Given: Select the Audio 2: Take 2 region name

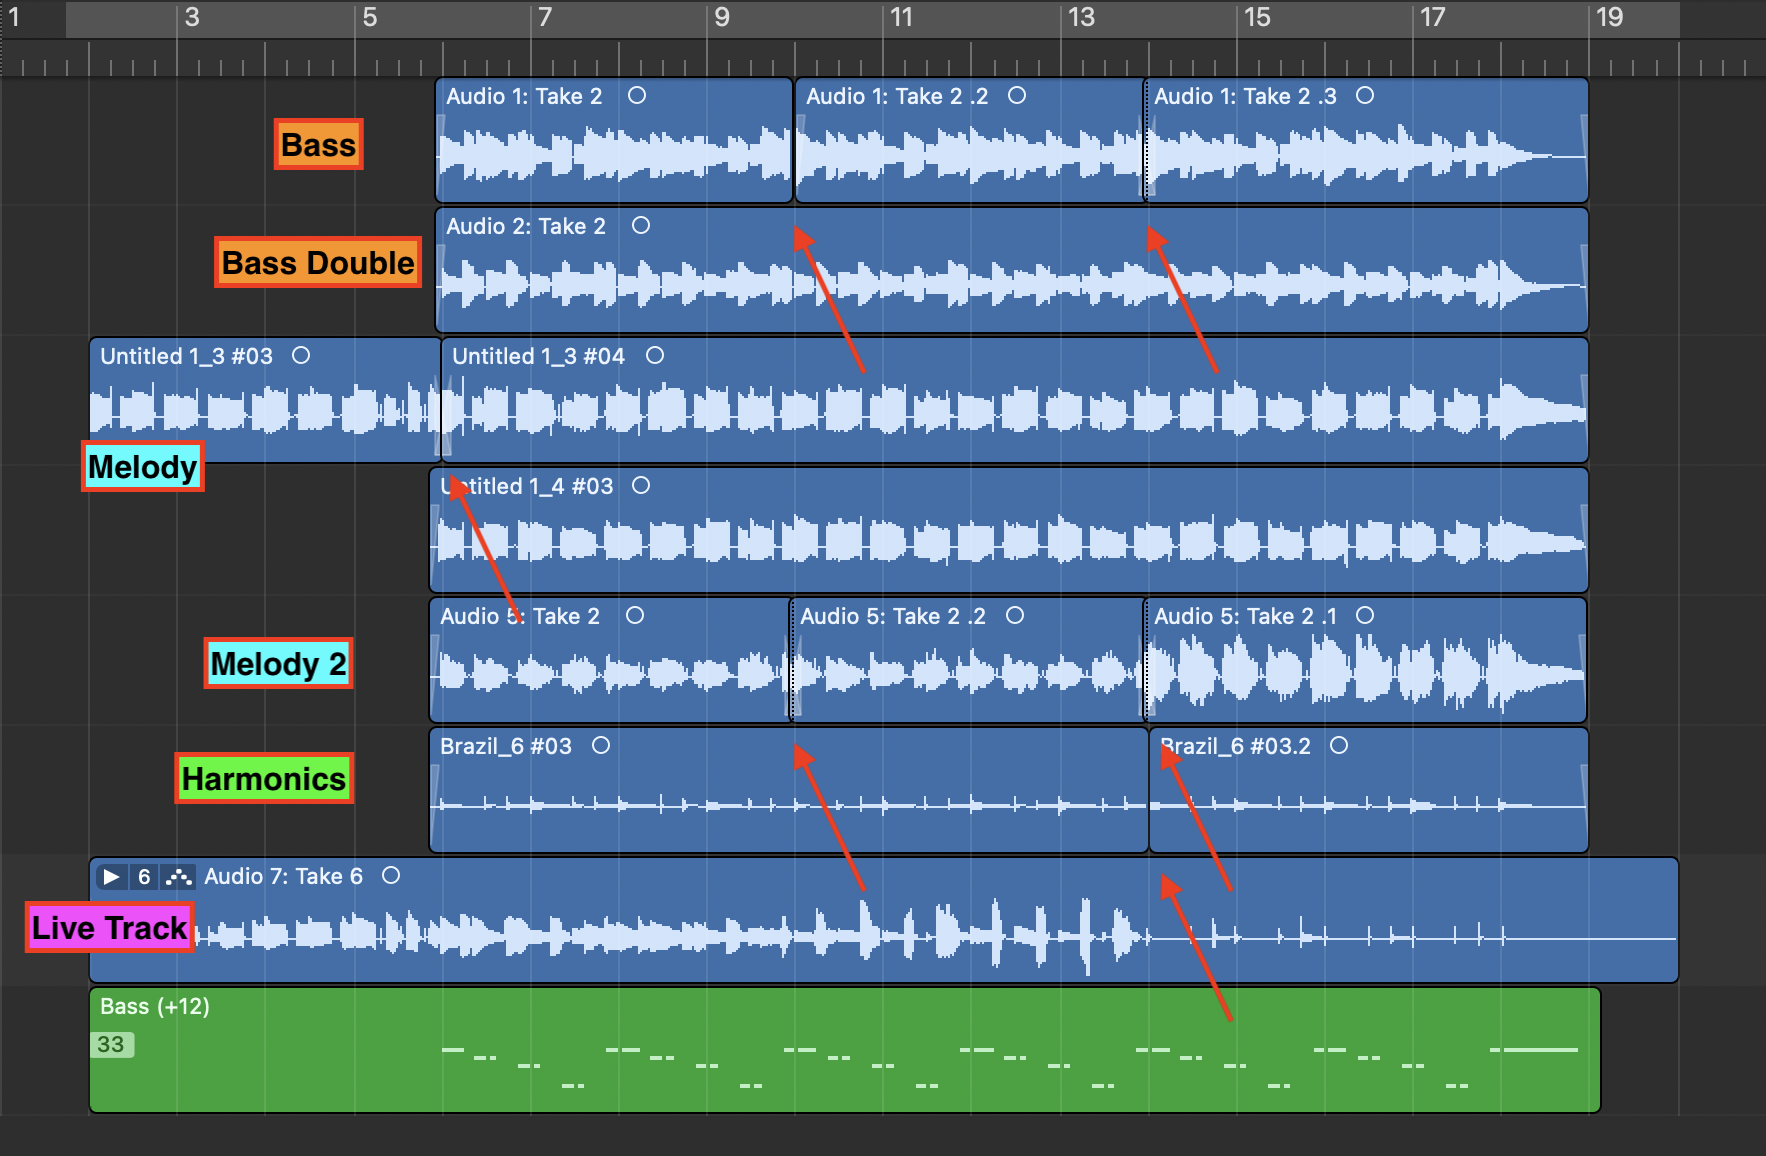Looking at the screenshot, I should 526,226.
